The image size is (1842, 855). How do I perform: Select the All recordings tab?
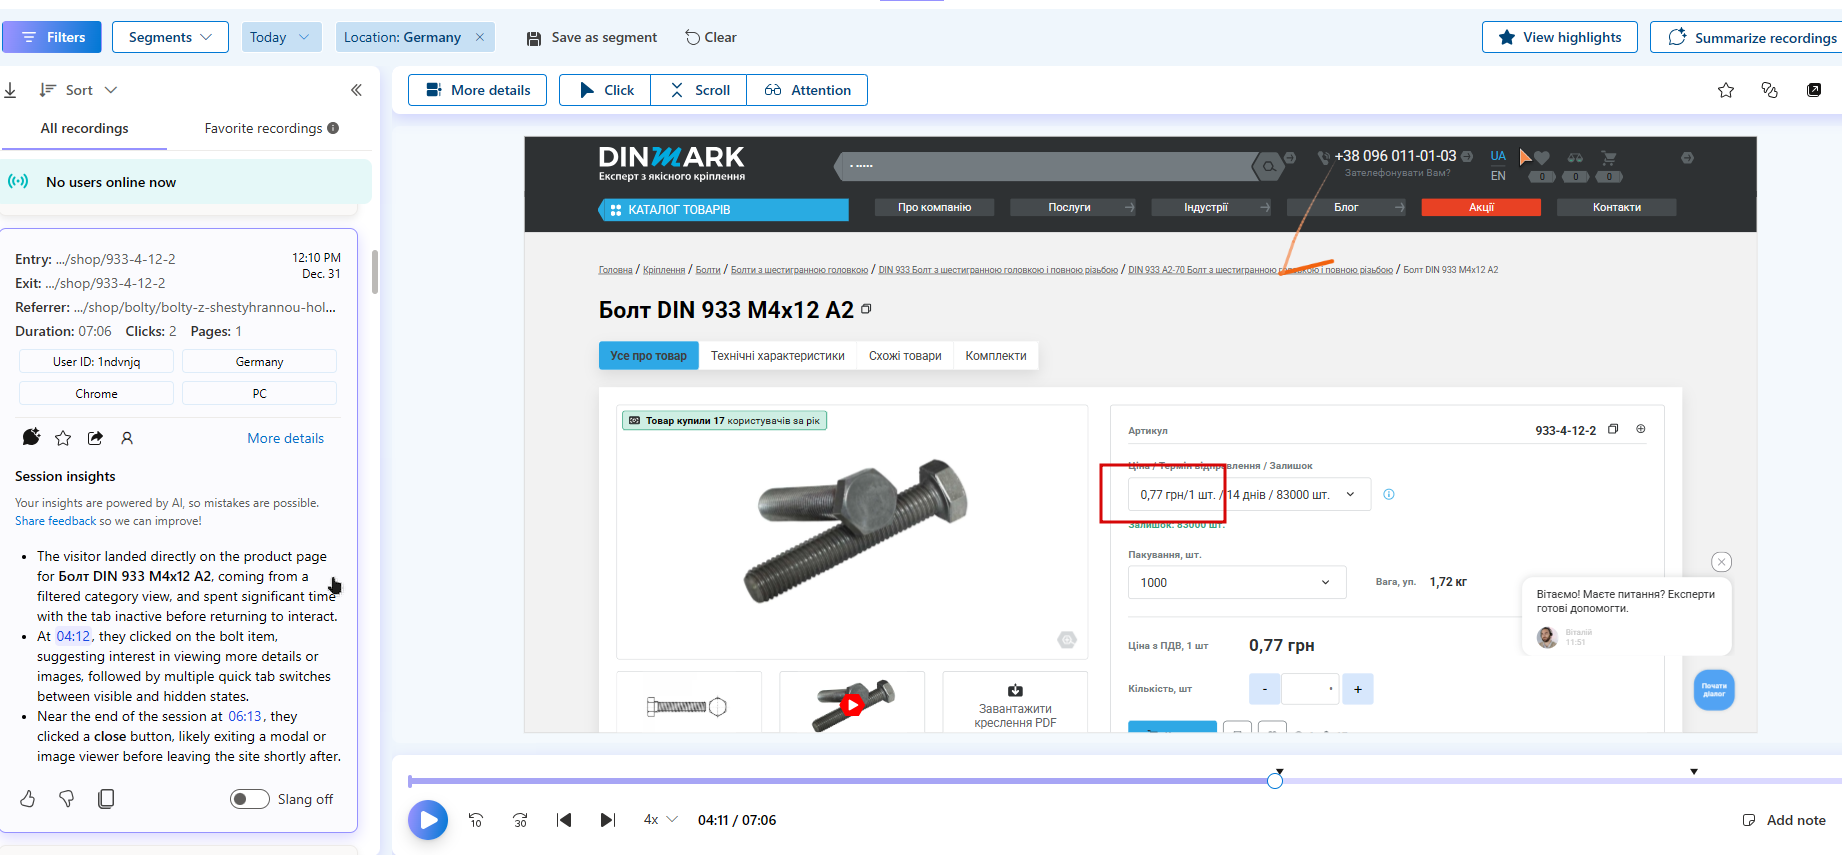84,128
